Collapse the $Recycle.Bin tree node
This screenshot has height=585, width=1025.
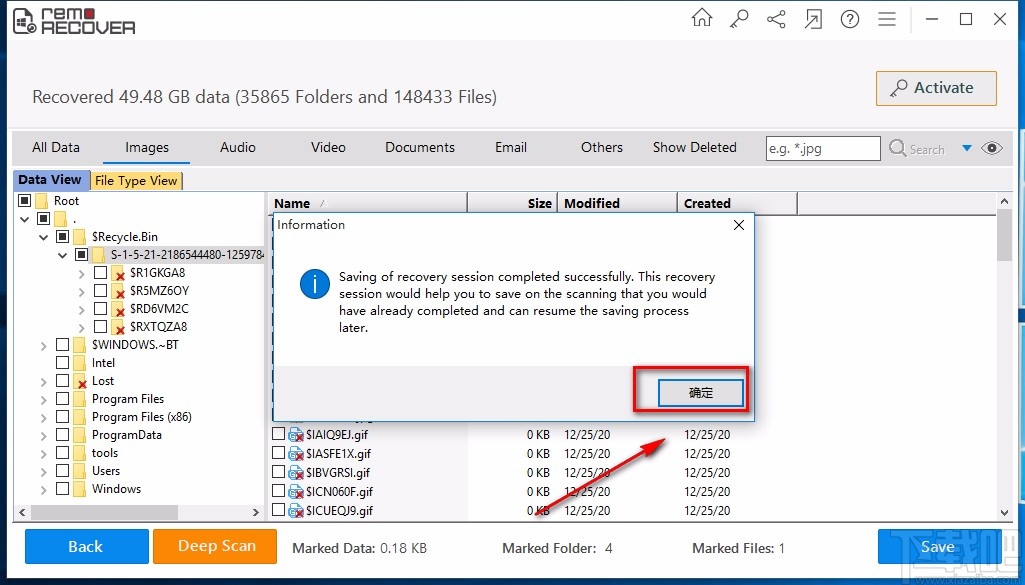point(43,236)
